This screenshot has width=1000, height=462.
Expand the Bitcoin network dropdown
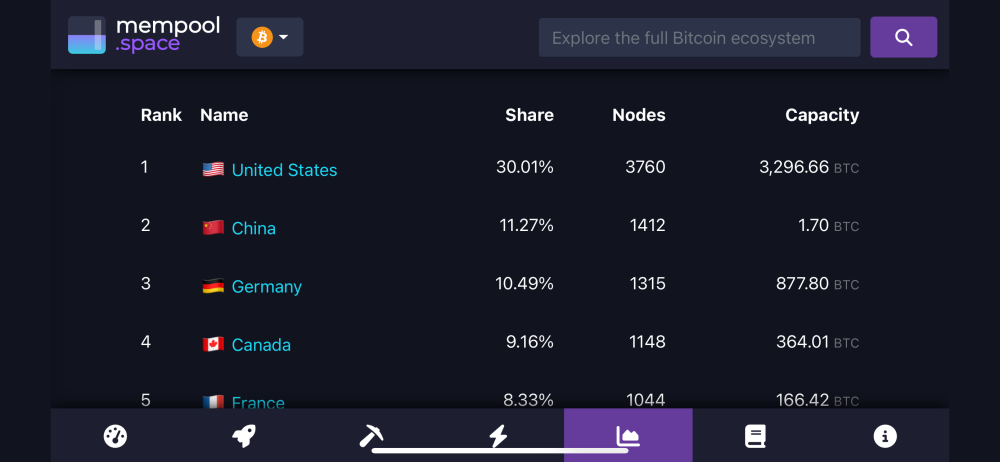270,37
